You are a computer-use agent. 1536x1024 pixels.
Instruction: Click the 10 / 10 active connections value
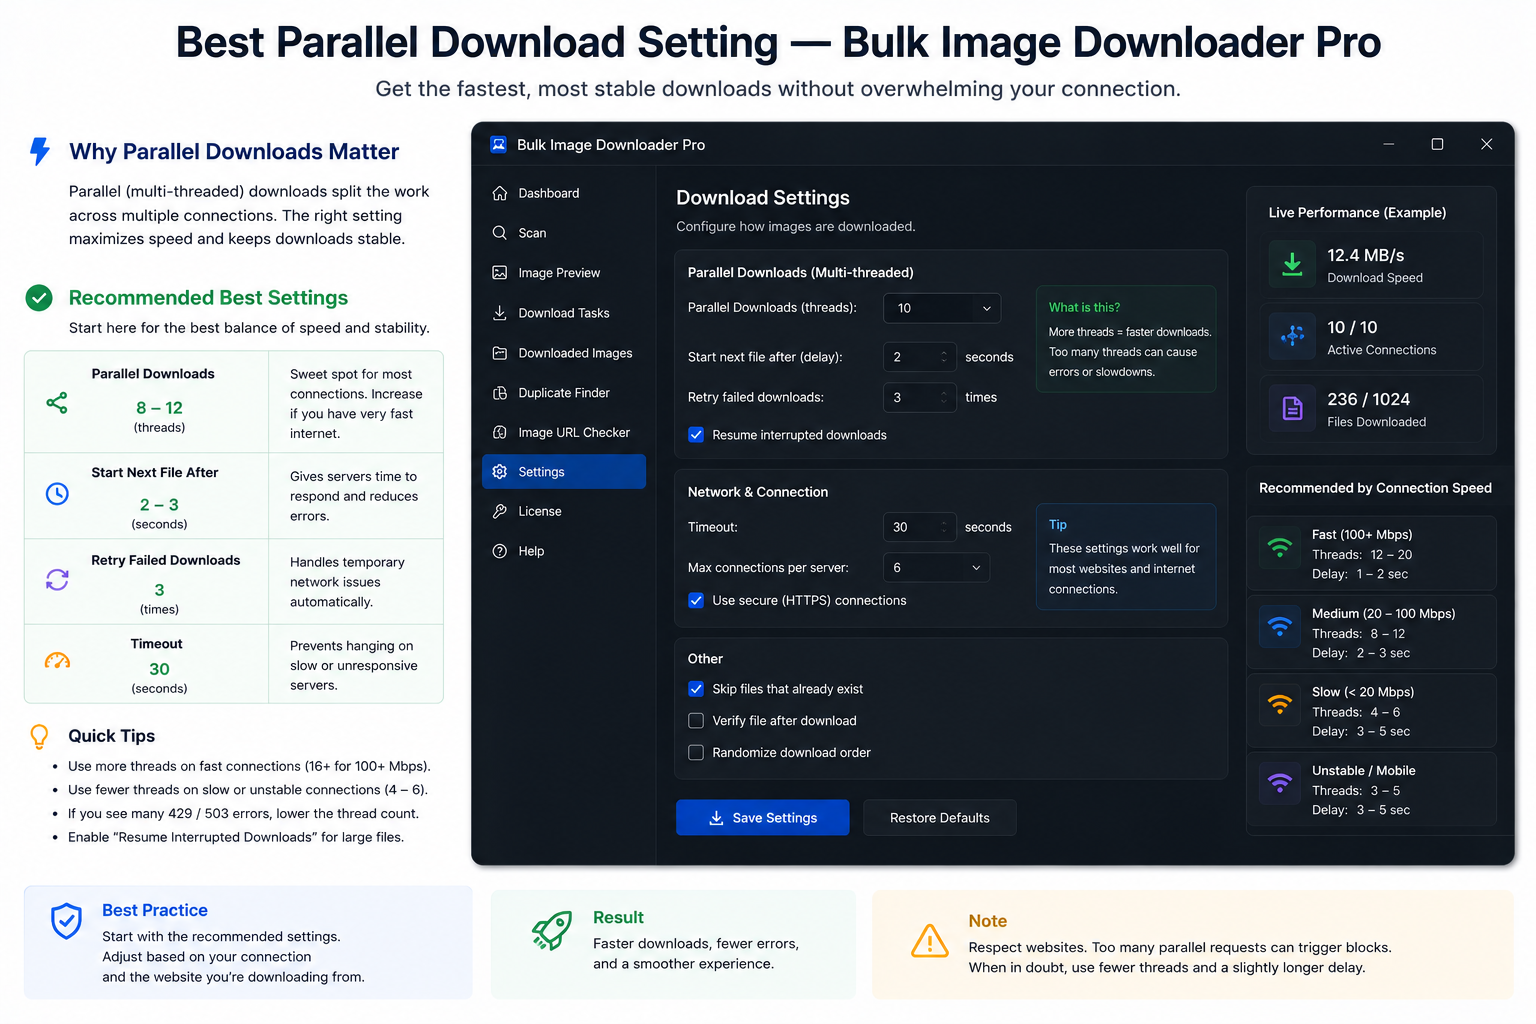1352,327
